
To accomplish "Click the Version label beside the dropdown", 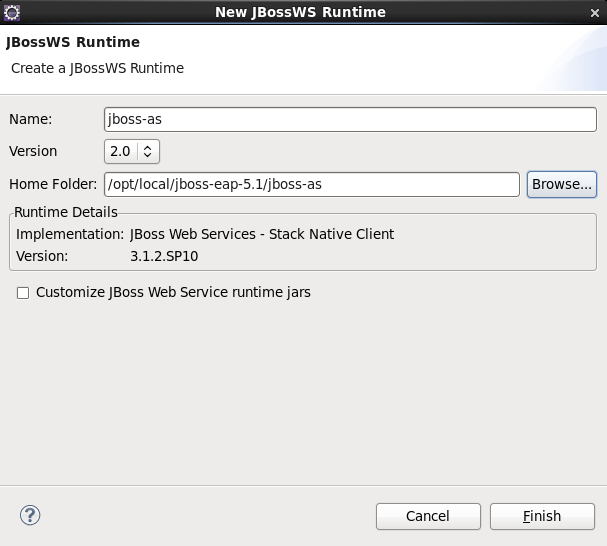I will [x=33, y=151].
